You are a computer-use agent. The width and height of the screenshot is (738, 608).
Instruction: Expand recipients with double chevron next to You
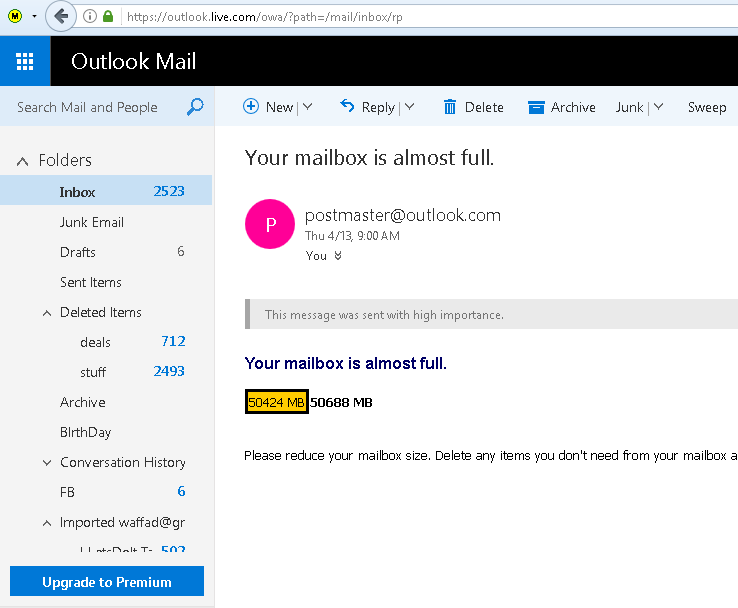[338, 256]
